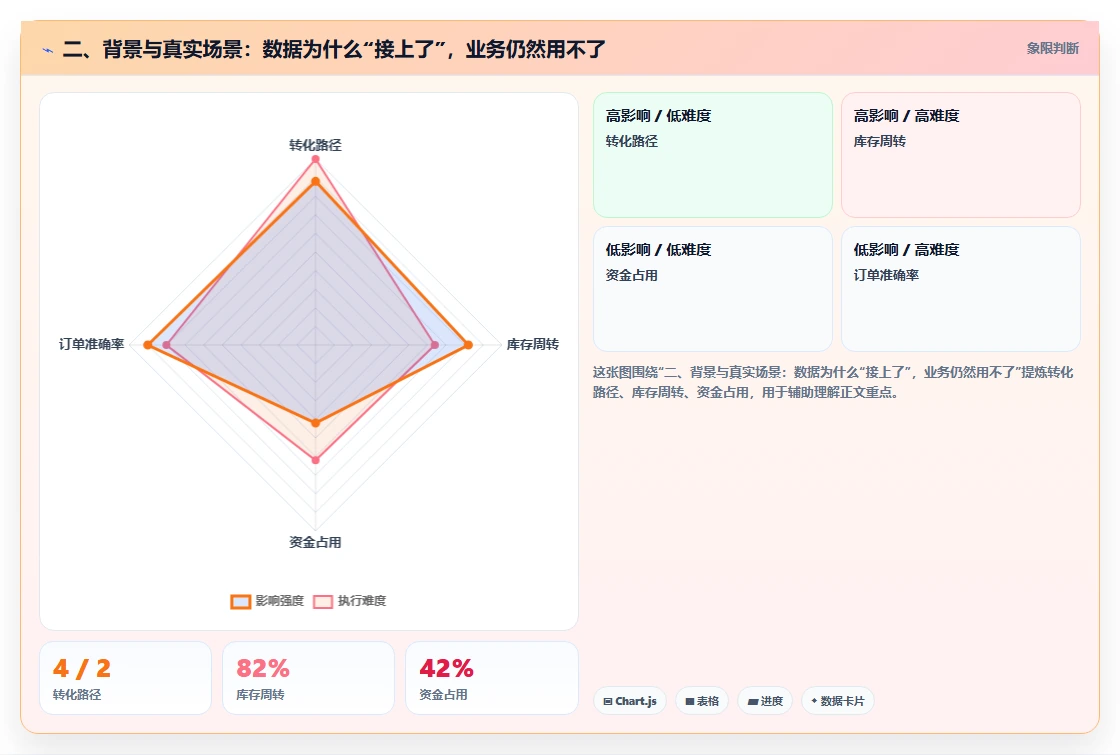Click the lightning icon beside the header title
The height and width of the screenshot is (755, 1120).
pyautogui.click(x=48, y=50)
